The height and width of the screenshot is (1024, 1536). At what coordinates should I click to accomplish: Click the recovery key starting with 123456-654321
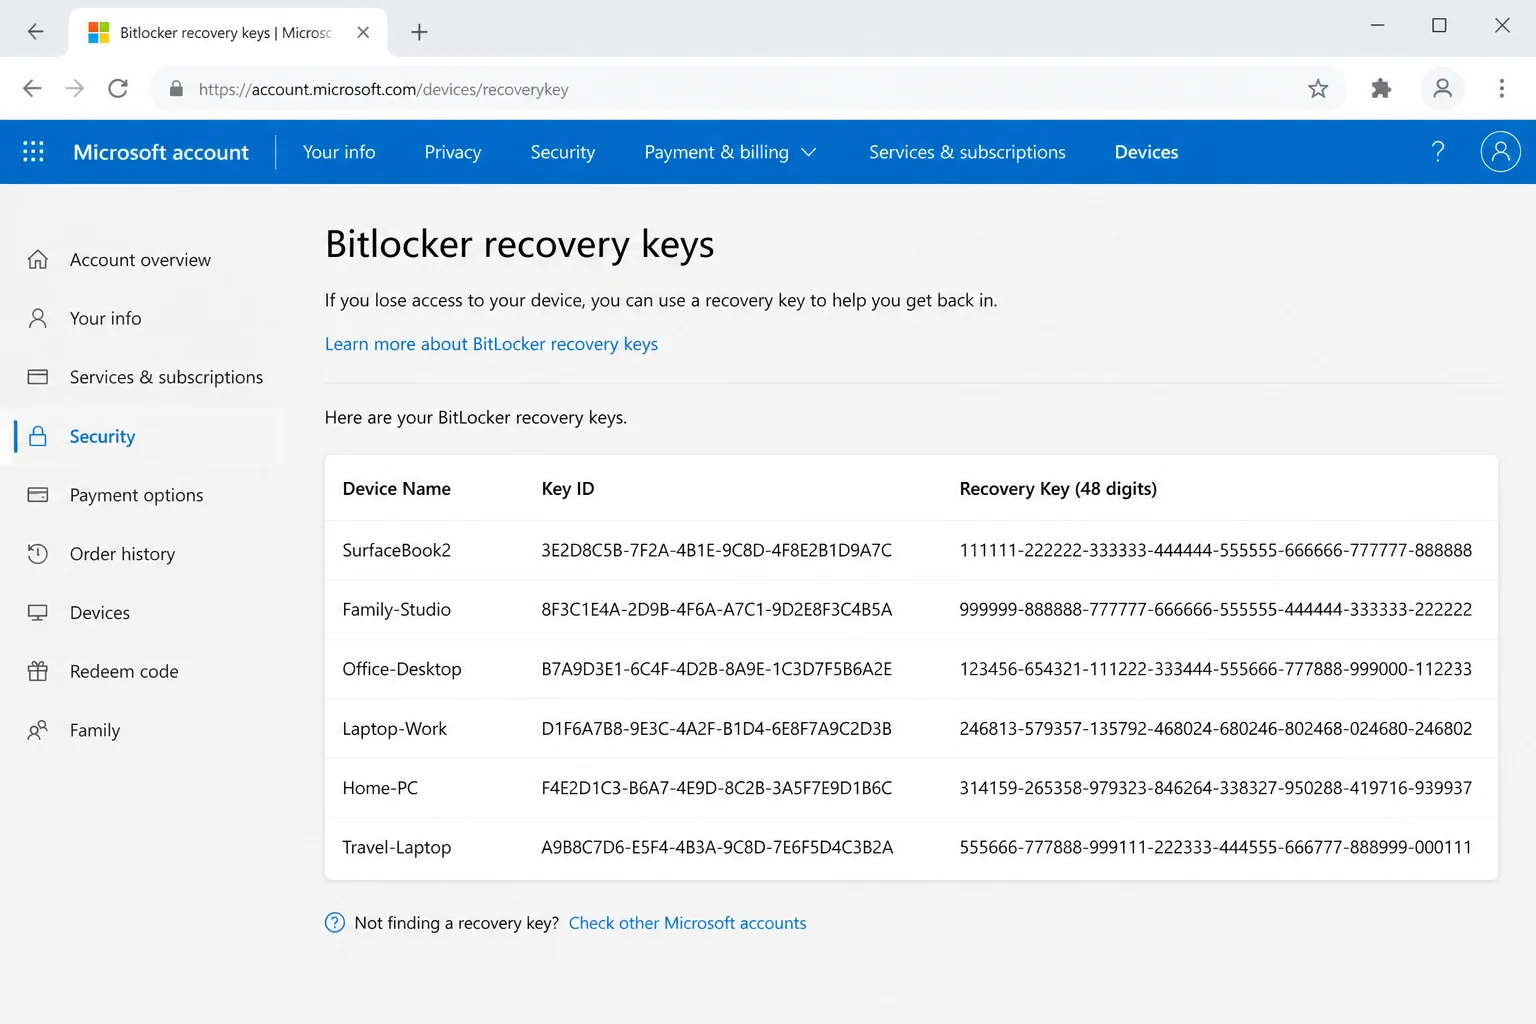click(1215, 669)
